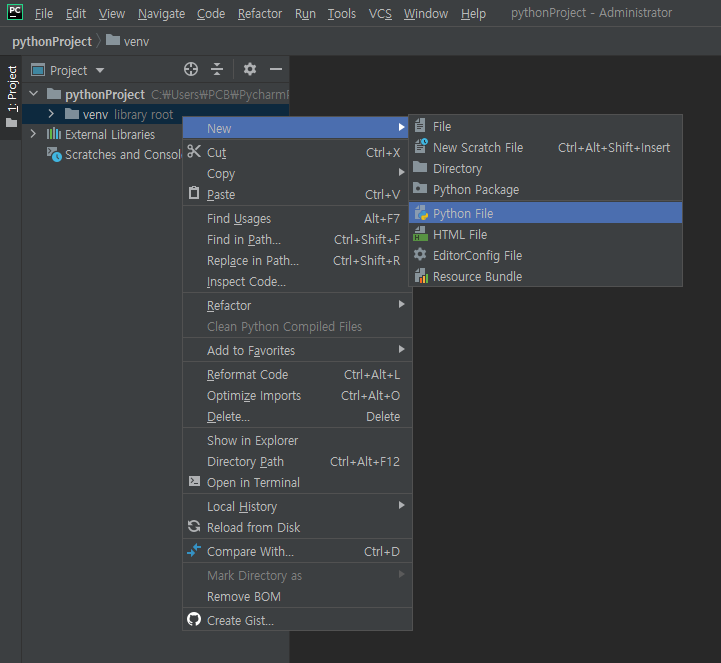Click the Paste clipboard icon

pos(194,193)
